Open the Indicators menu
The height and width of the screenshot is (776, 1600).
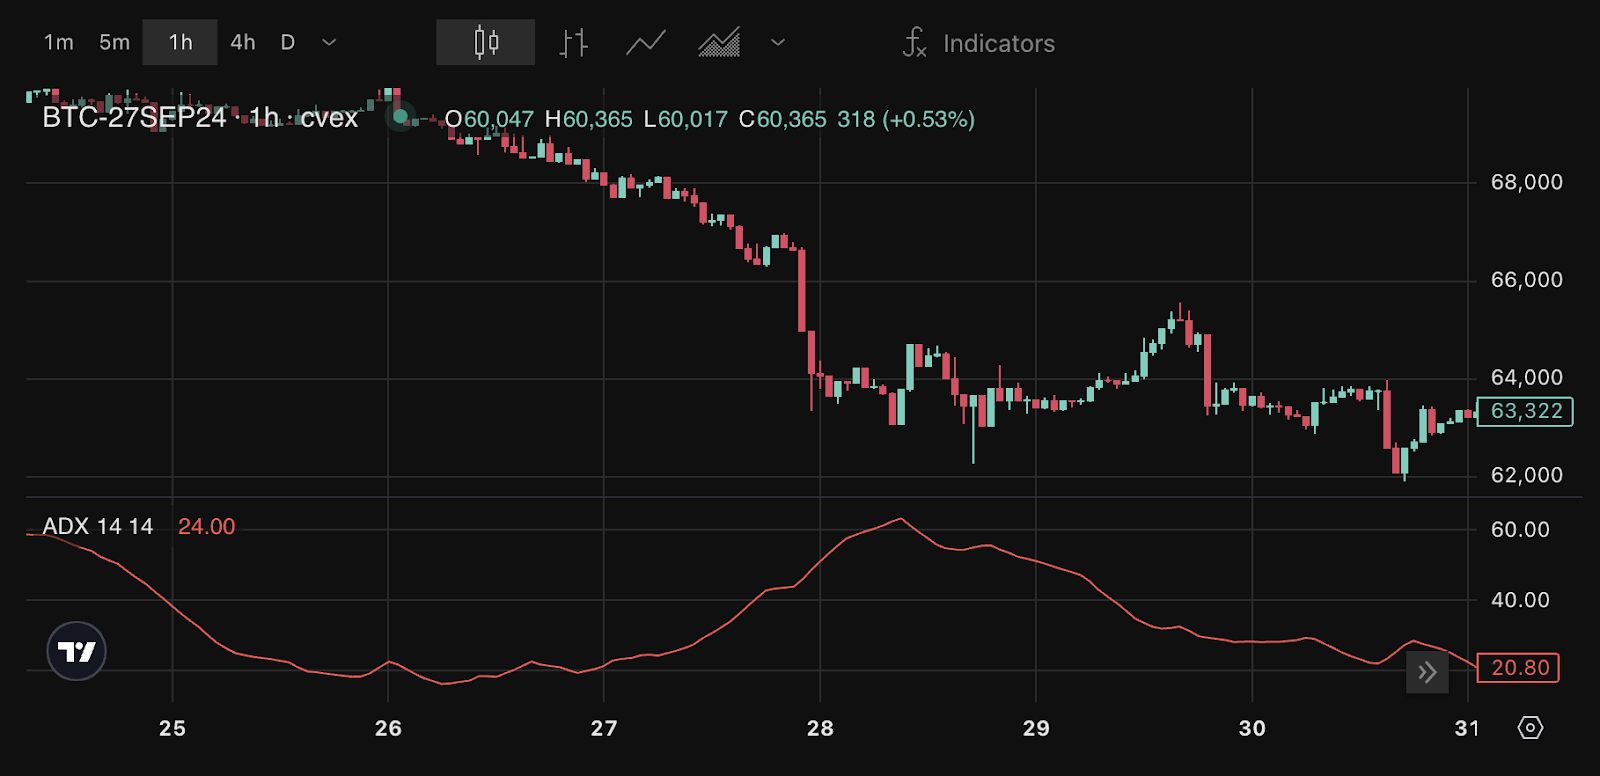click(x=998, y=43)
